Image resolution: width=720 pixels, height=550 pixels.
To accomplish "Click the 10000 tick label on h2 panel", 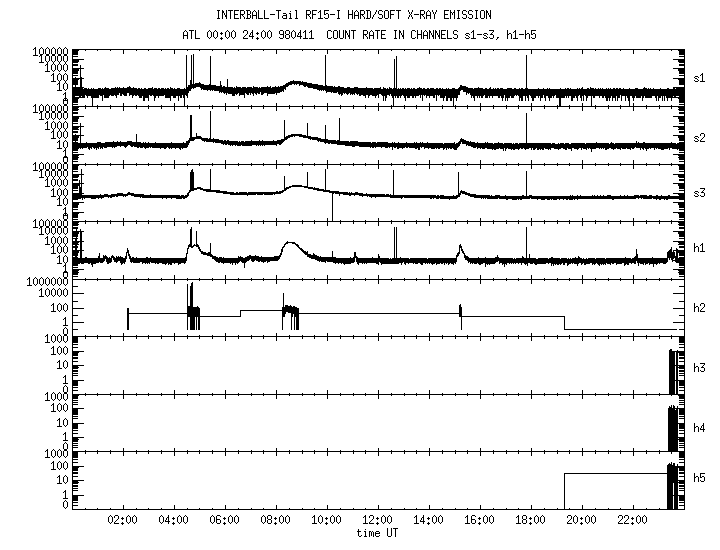I will (53, 293).
